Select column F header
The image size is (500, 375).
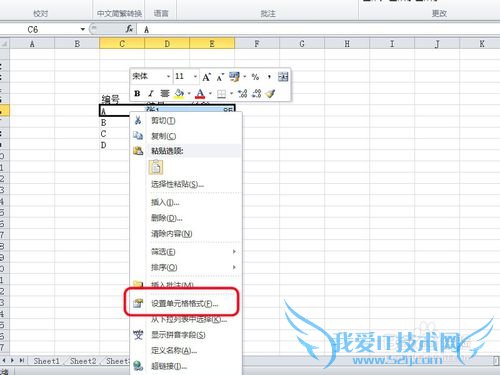point(257,44)
